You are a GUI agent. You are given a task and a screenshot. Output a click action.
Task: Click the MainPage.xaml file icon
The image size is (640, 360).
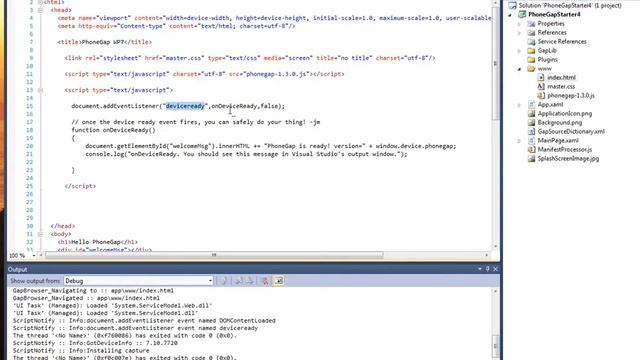coord(531,140)
